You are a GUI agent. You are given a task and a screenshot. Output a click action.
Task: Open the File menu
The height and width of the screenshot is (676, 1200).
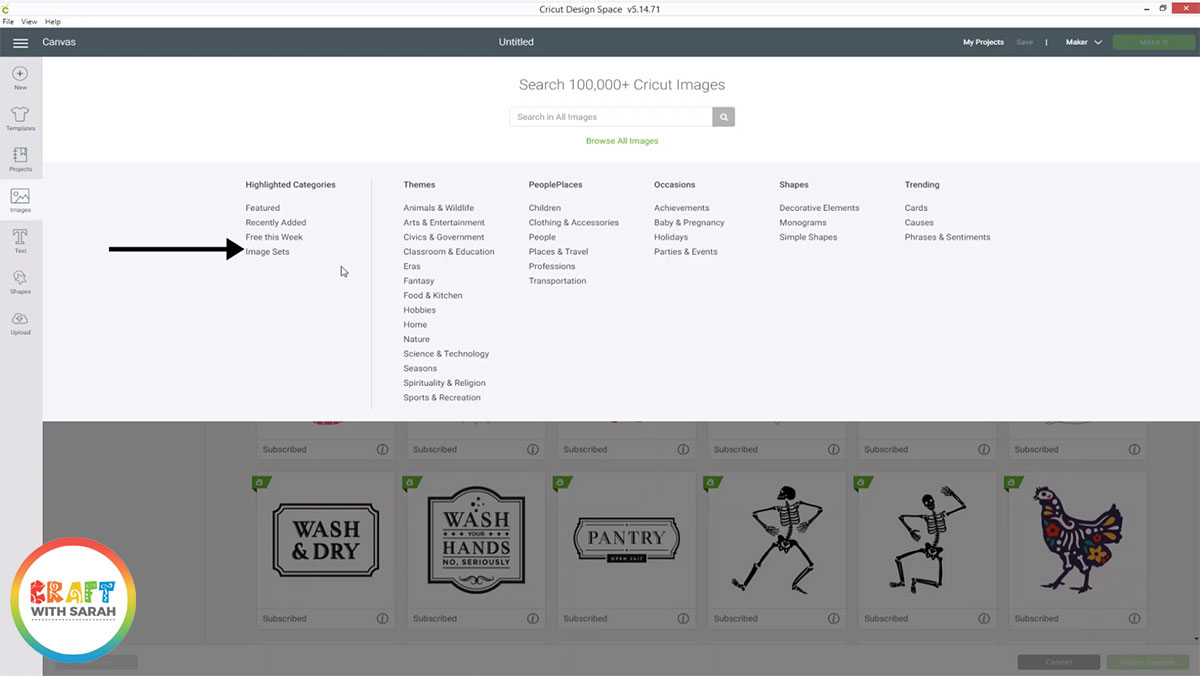9,21
